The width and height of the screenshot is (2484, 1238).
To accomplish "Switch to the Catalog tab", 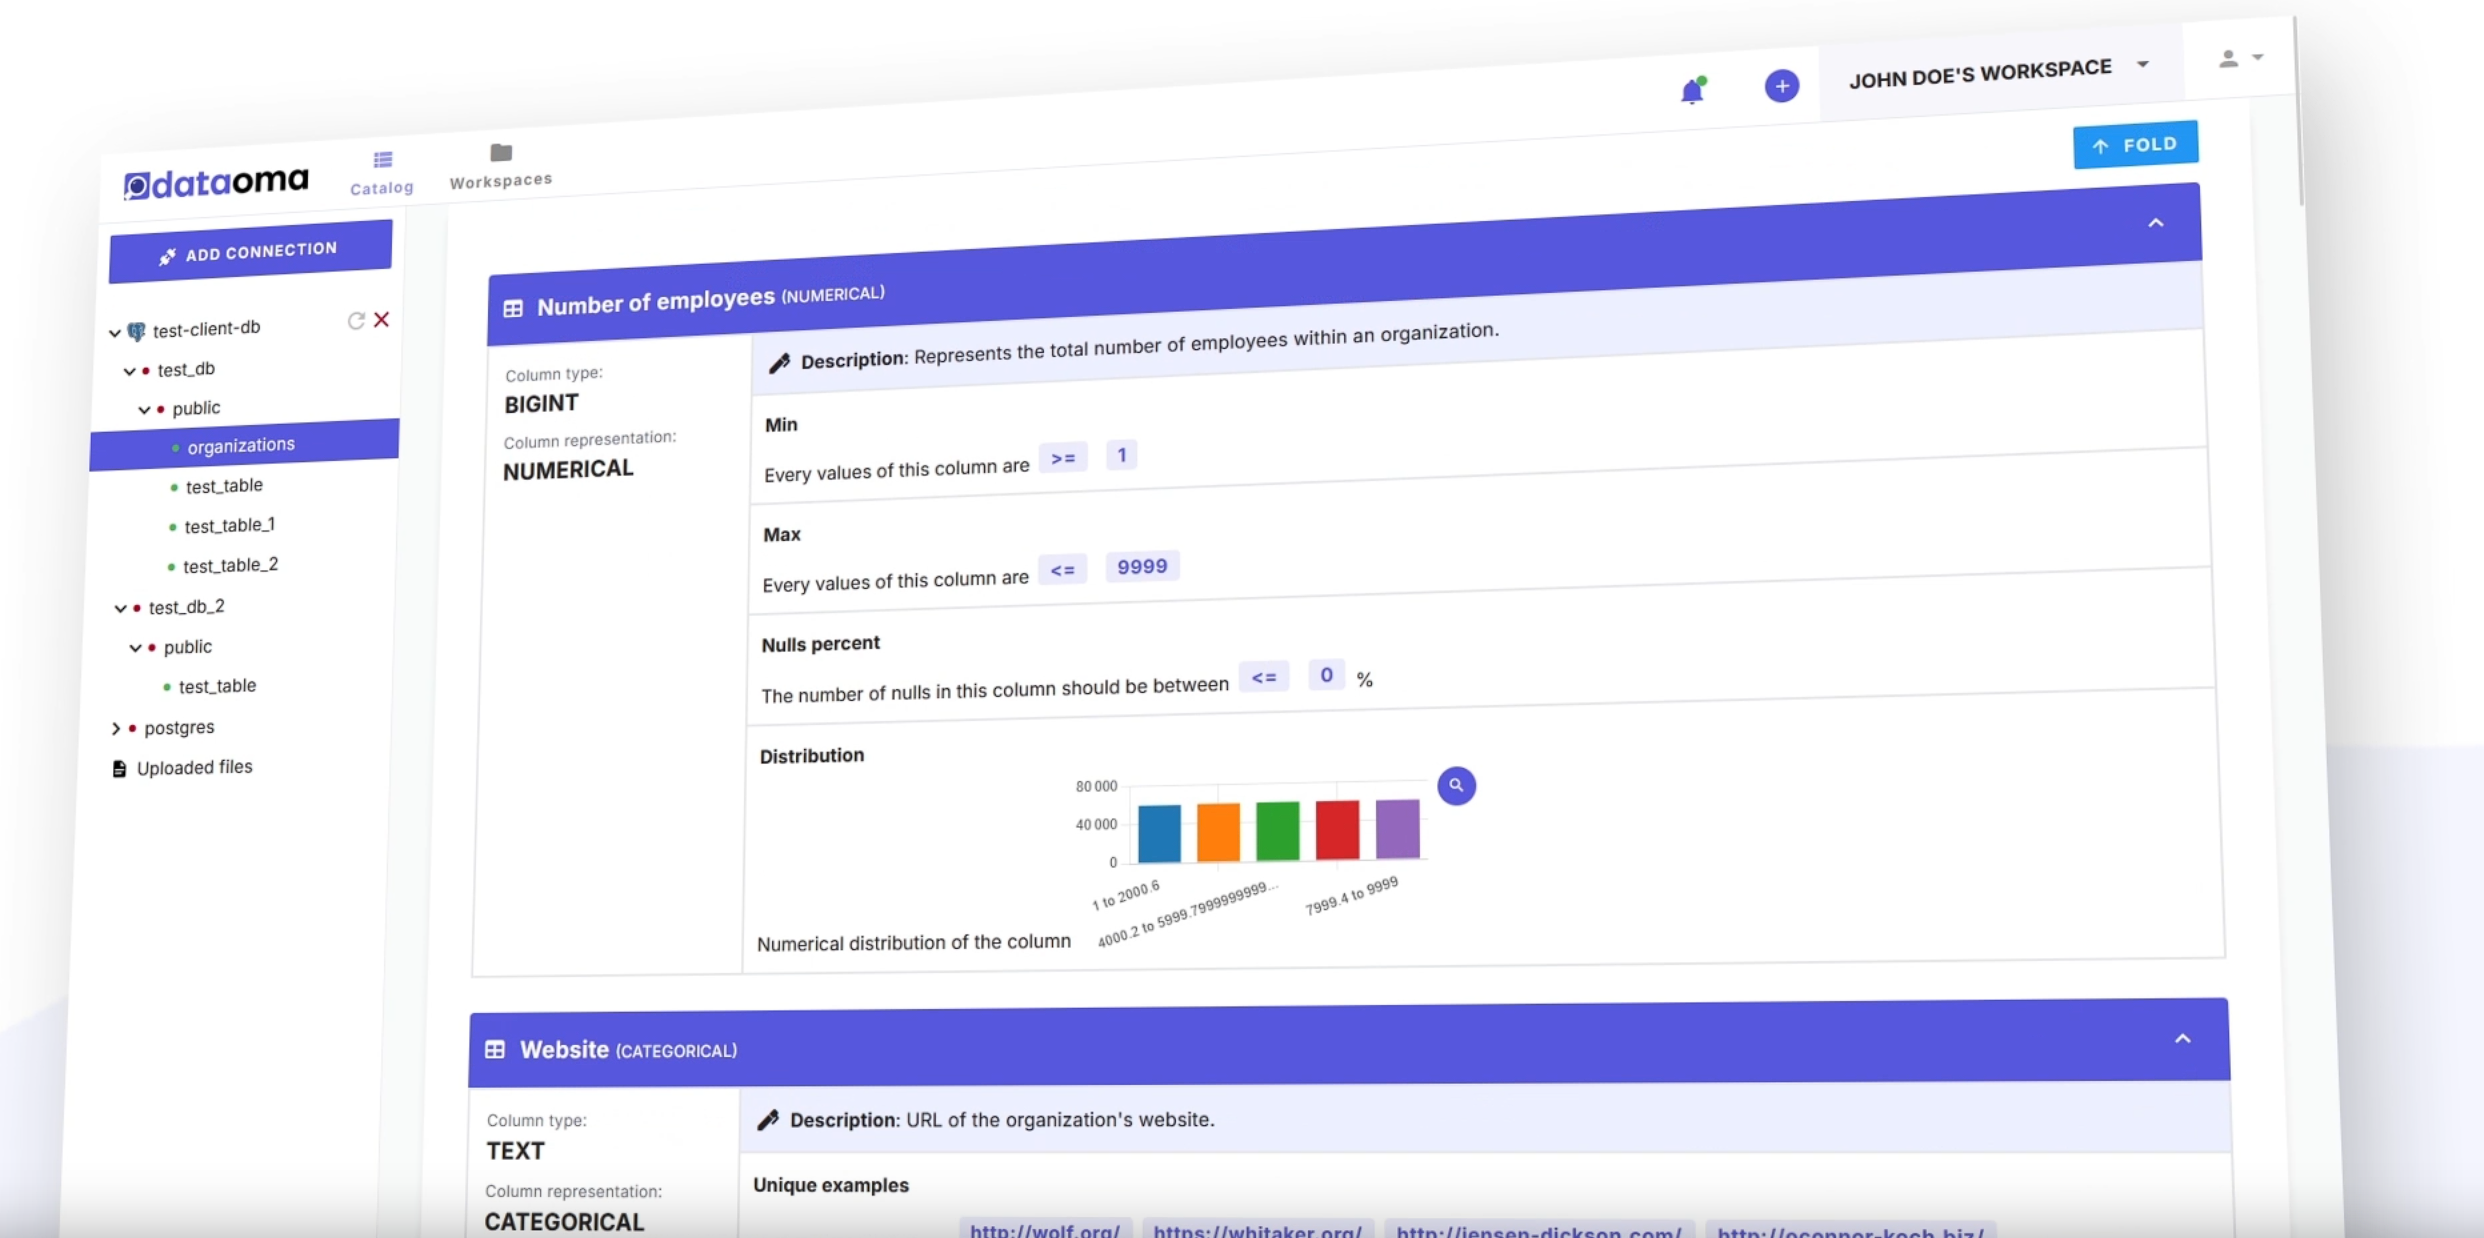I will [x=381, y=169].
